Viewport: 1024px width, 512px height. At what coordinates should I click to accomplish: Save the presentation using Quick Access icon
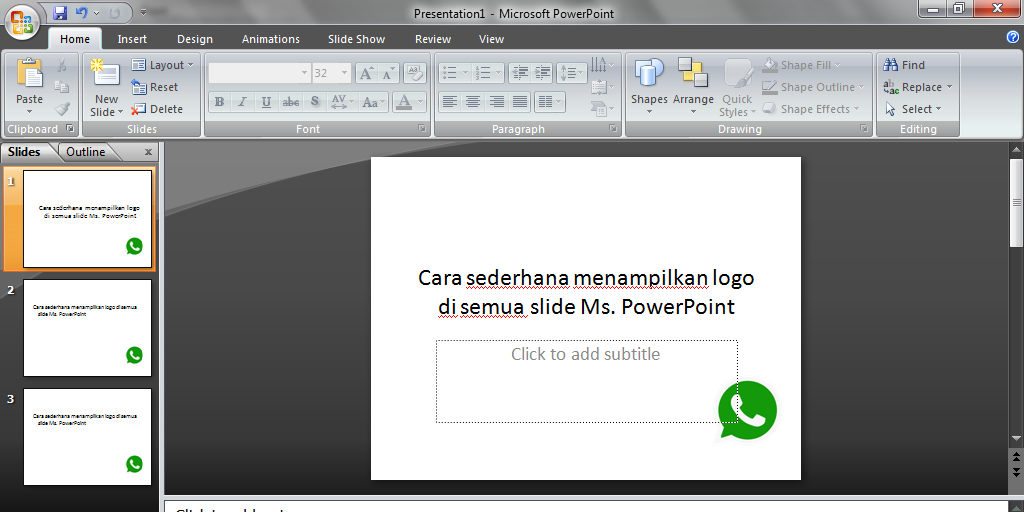point(60,13)
